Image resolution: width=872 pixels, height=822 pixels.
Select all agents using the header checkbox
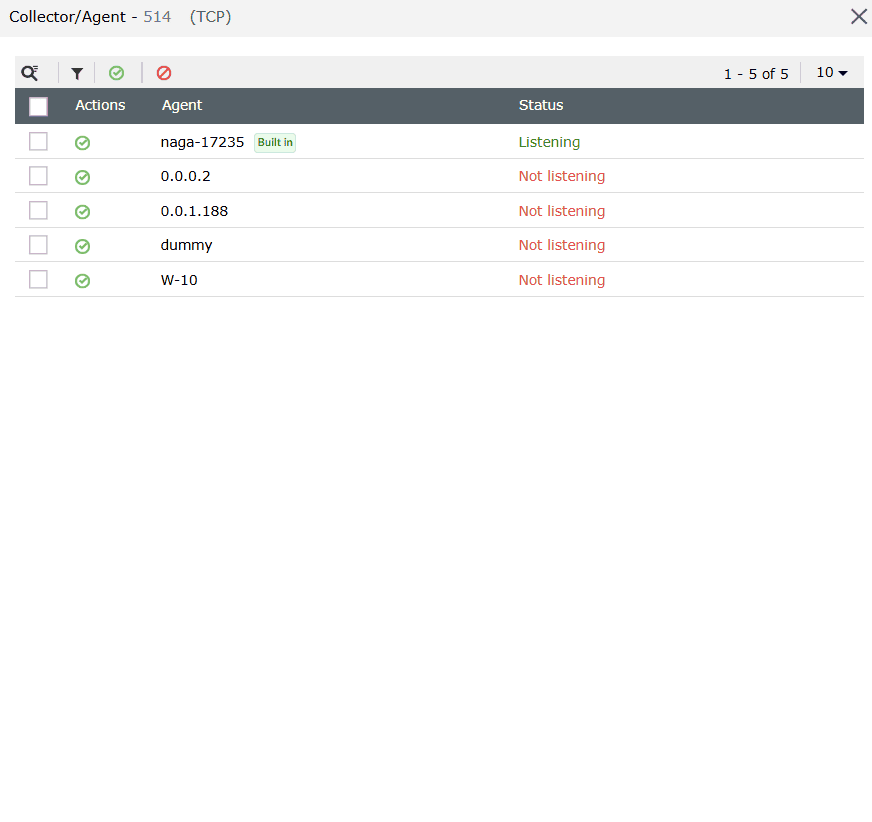[38, 106]
